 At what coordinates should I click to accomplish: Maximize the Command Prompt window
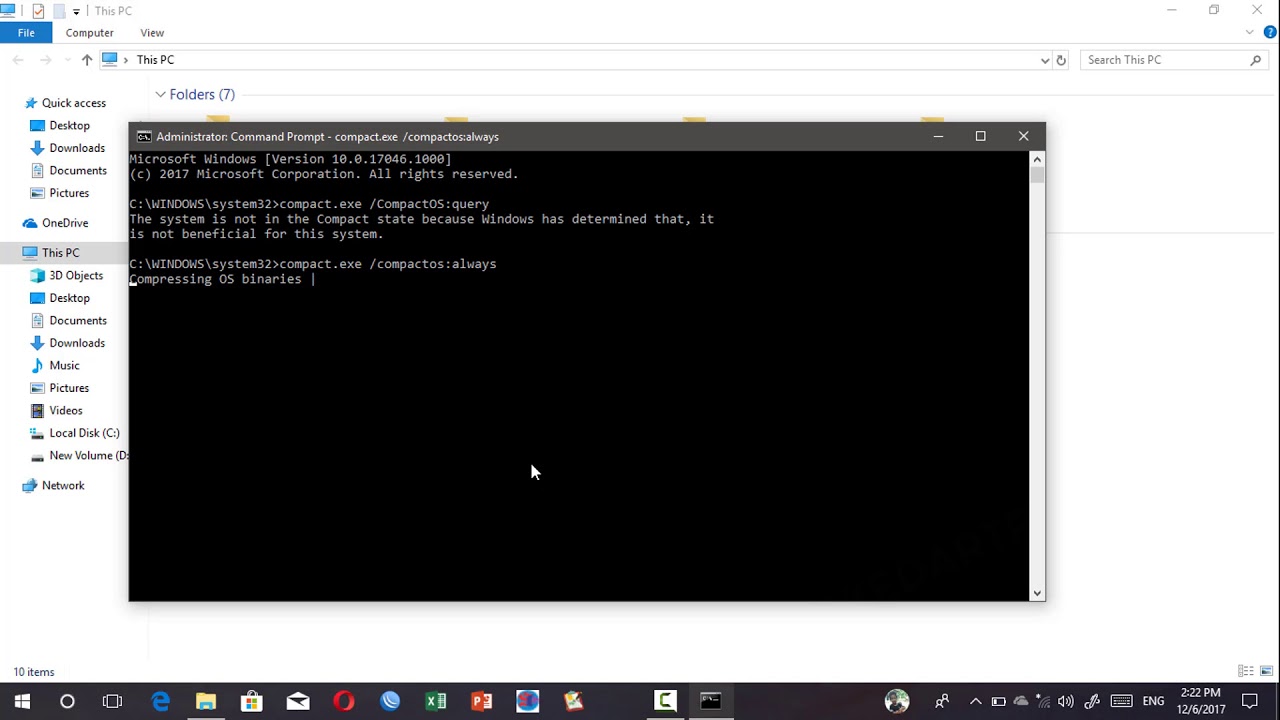[x=980, y=136]
